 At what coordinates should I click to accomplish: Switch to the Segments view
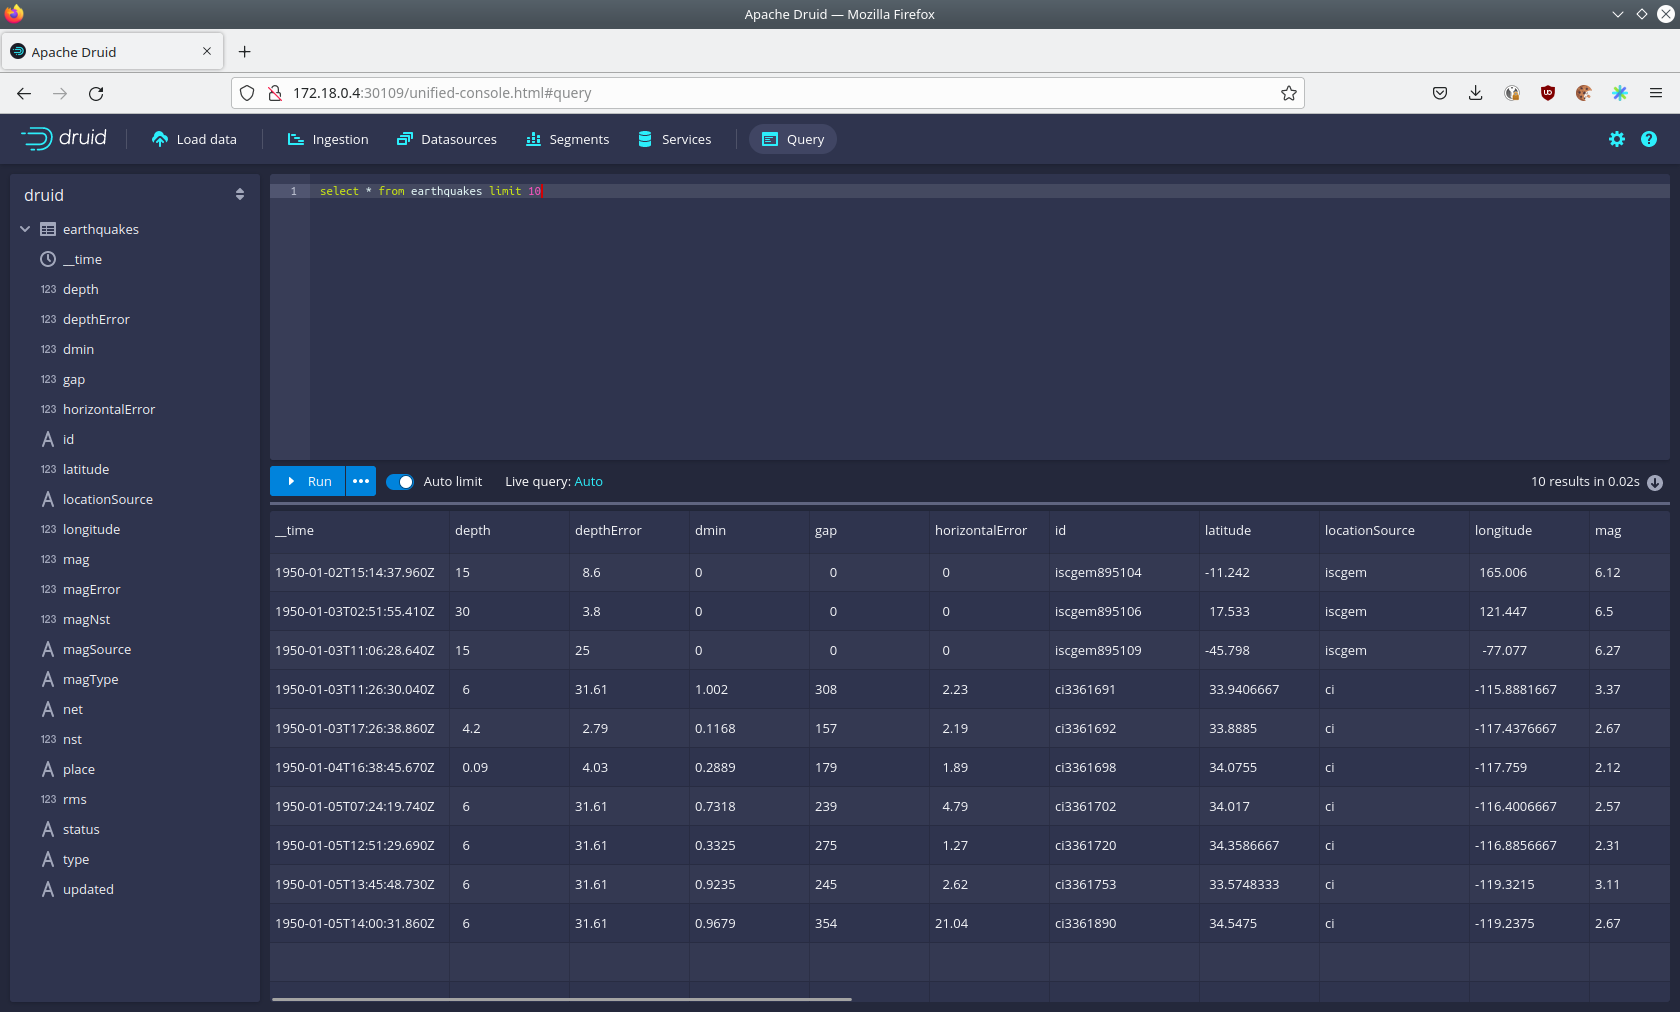pyautogui.click(x=567, y=139)
